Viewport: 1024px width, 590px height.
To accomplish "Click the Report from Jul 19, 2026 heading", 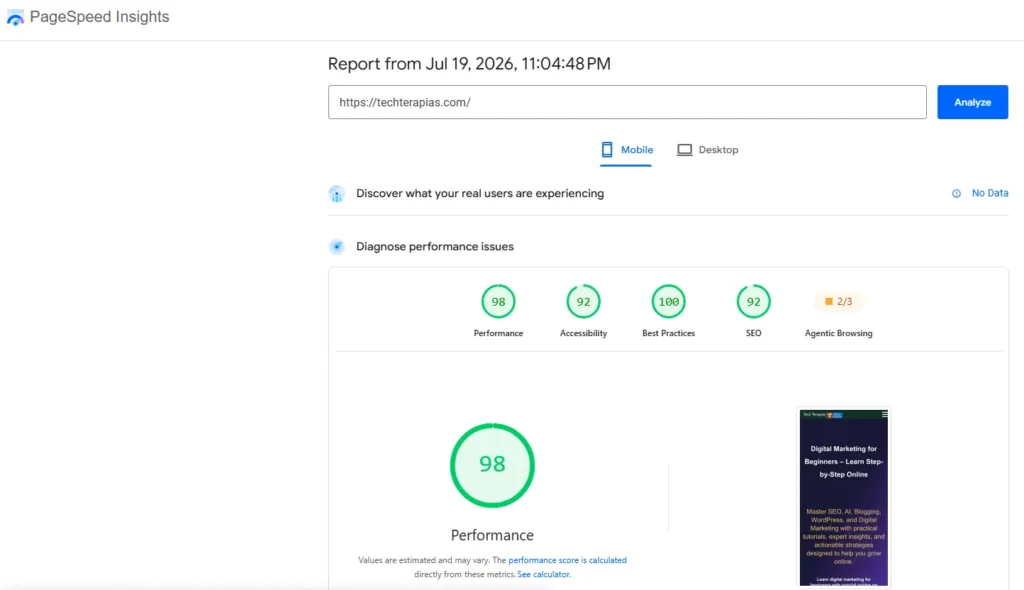I will [x=469, y=63].
